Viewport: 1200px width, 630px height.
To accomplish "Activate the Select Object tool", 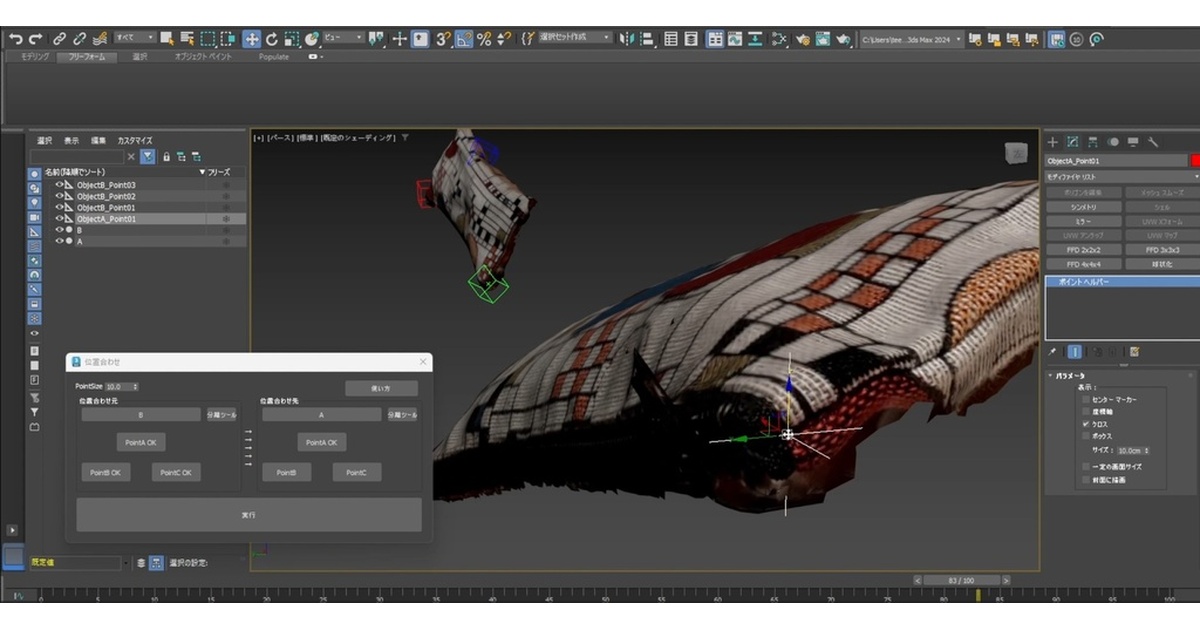I will coord(167,38).
